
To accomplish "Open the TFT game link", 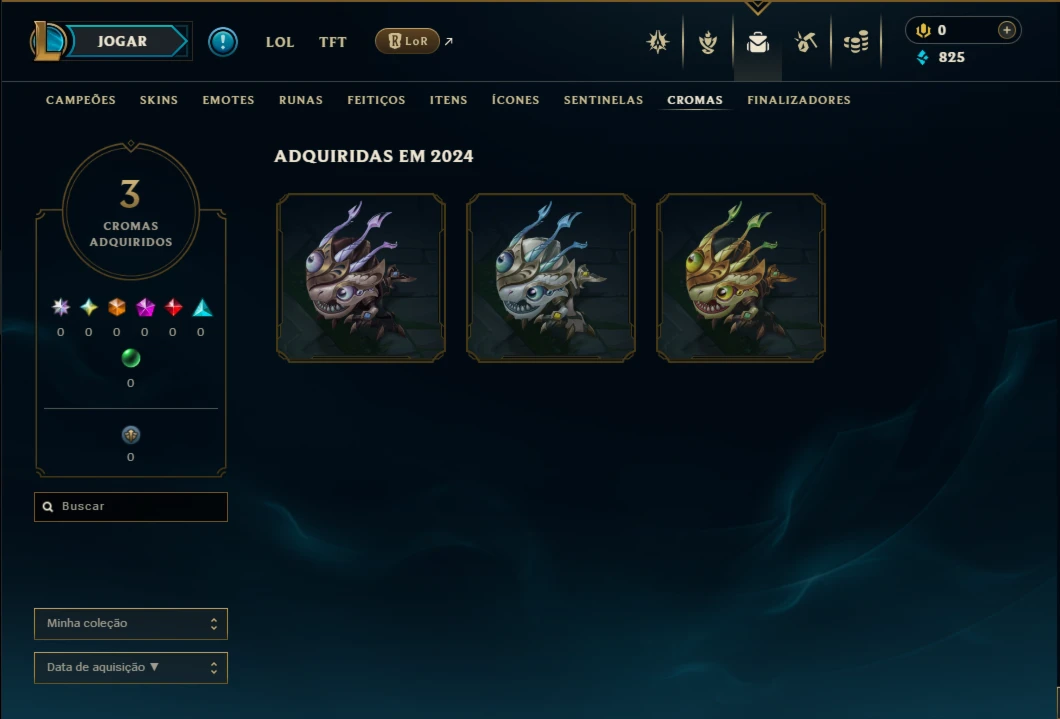I will coord(333,42).
